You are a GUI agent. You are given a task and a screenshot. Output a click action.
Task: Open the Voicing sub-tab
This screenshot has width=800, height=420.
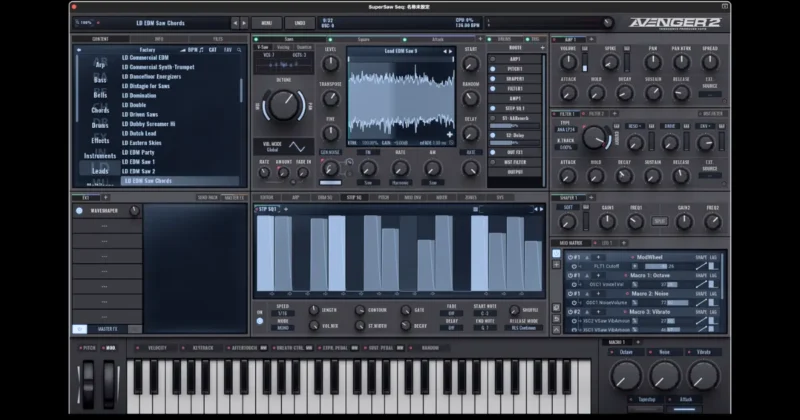click(x=283, y=47)
